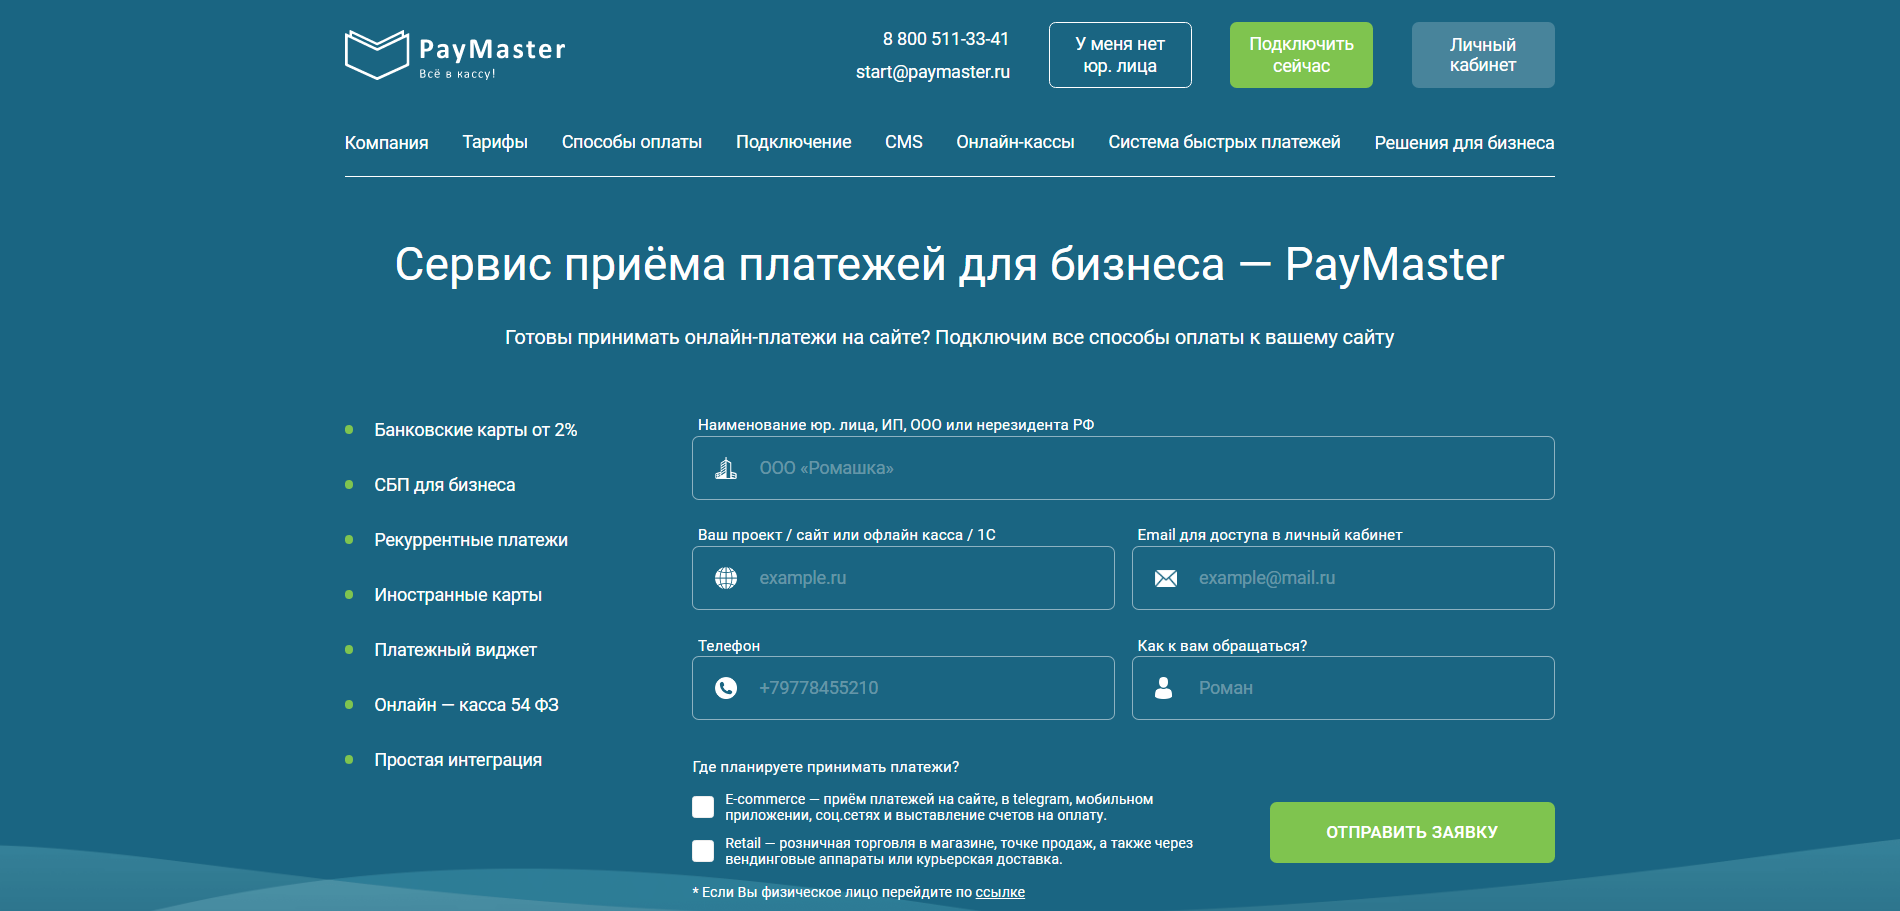Open Личный кабинет
1900x911 pixels.
pyautogui.click(x=1483, y=55)
